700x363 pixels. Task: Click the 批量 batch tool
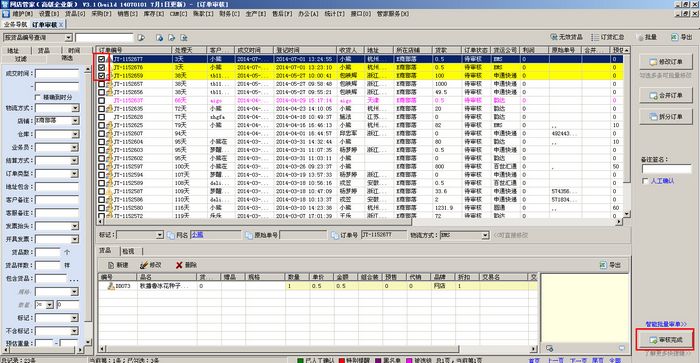coord(647,37)
